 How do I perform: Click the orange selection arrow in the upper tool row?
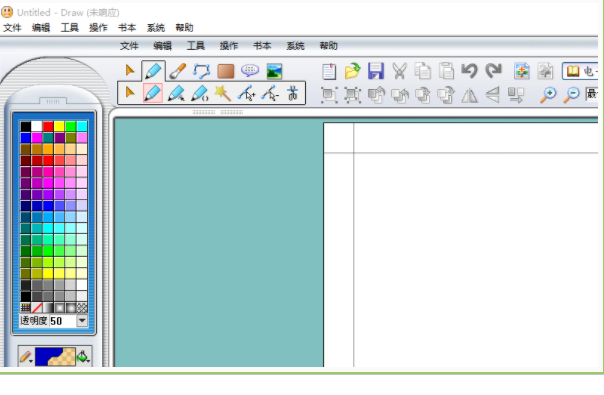[x=130, y=71]
